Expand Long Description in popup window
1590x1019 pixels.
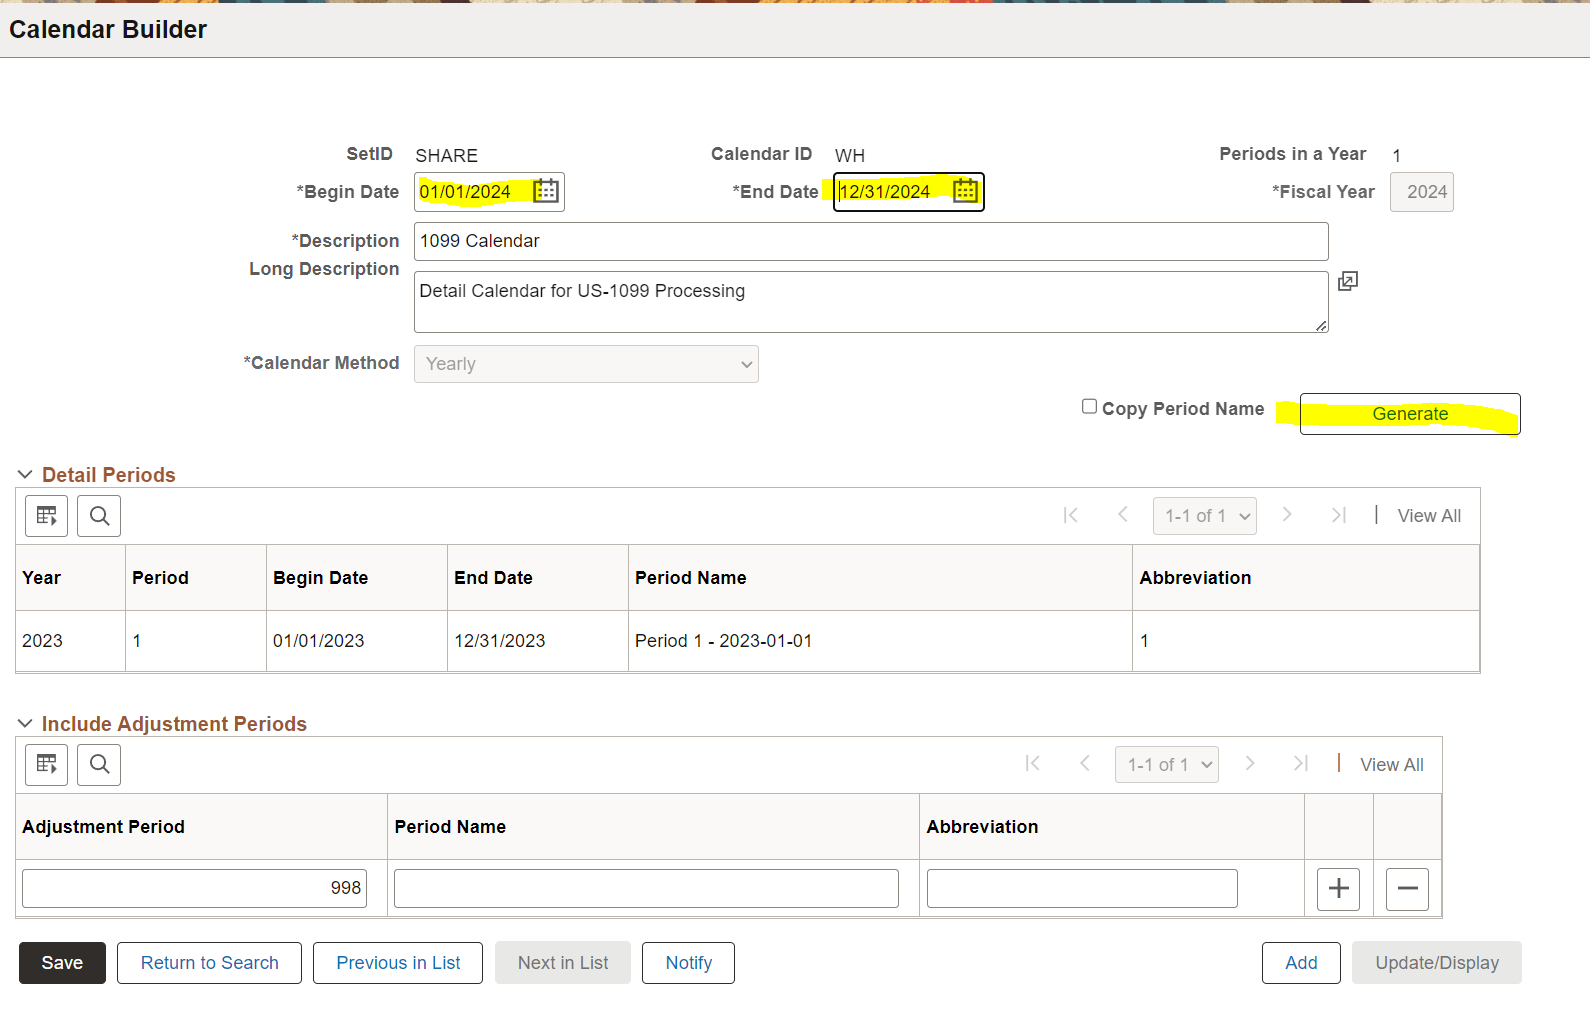1348,281
